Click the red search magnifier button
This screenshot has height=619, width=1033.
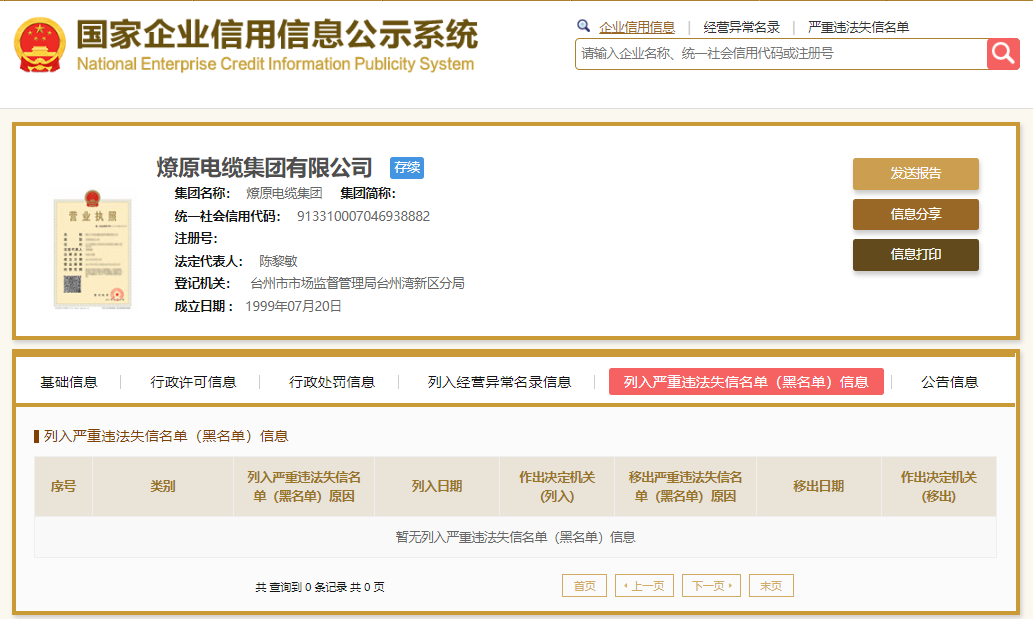click(1003, 53)
